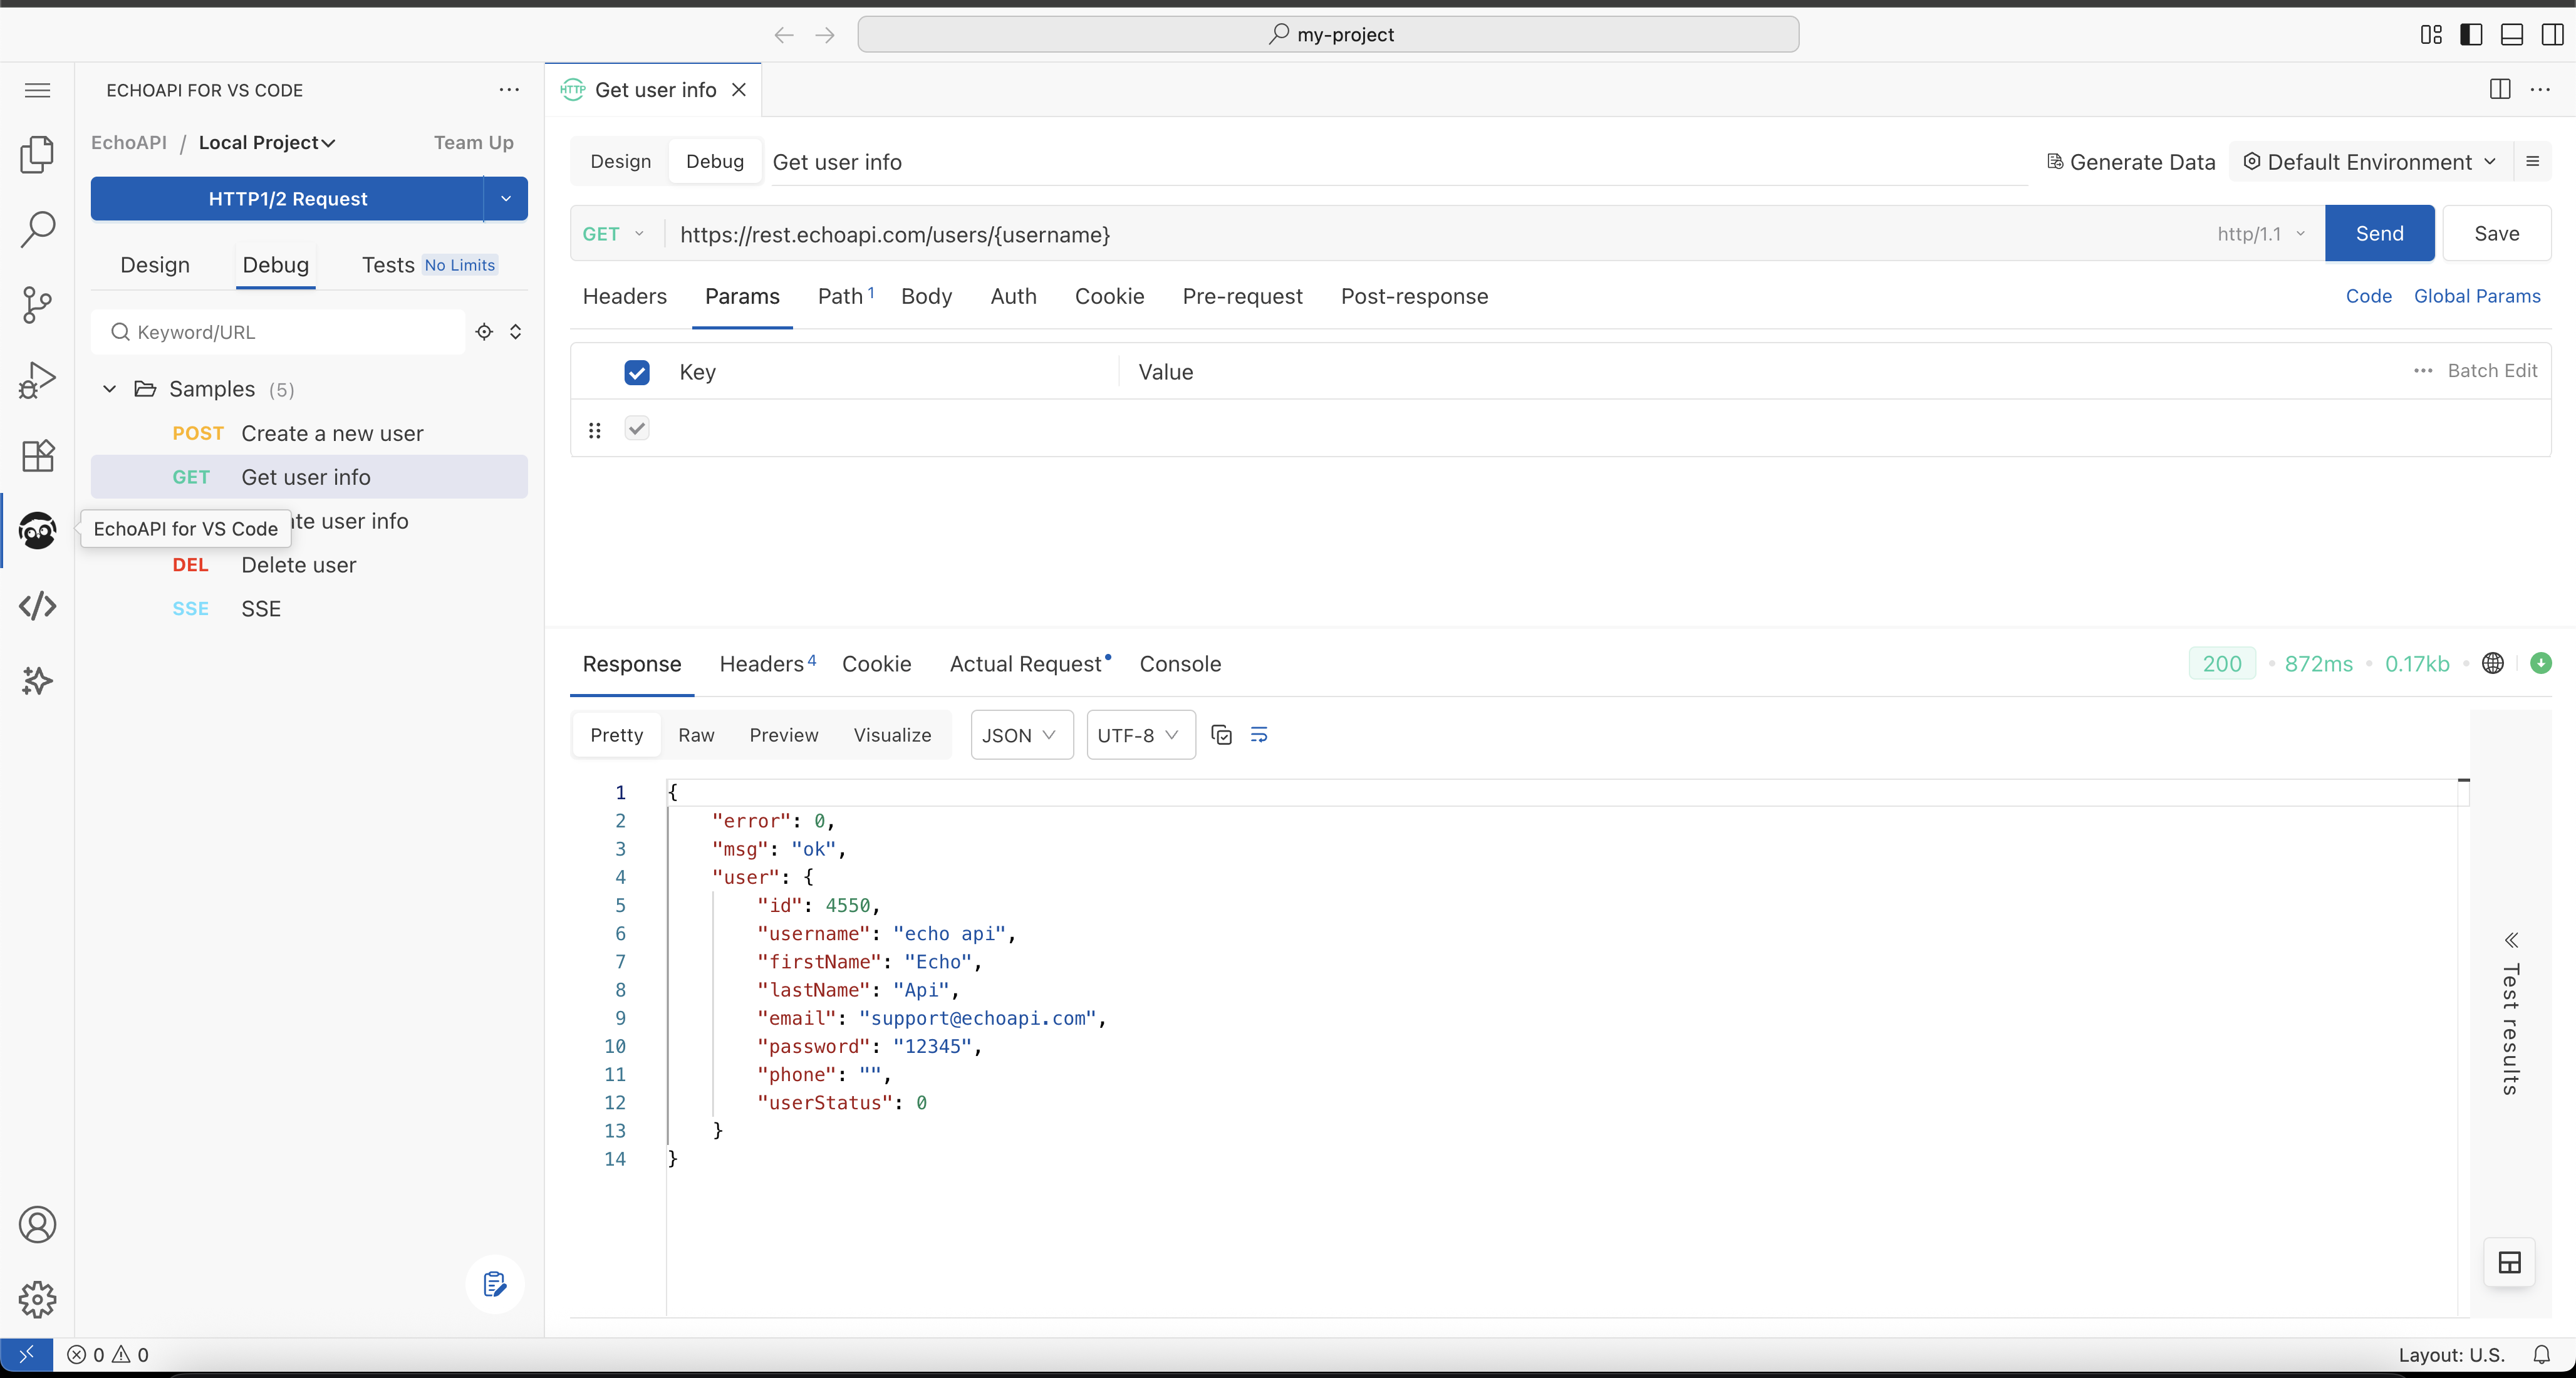2576x1378 pixels.
Task: Click the green download response icon
Action: click(2541, 663)
